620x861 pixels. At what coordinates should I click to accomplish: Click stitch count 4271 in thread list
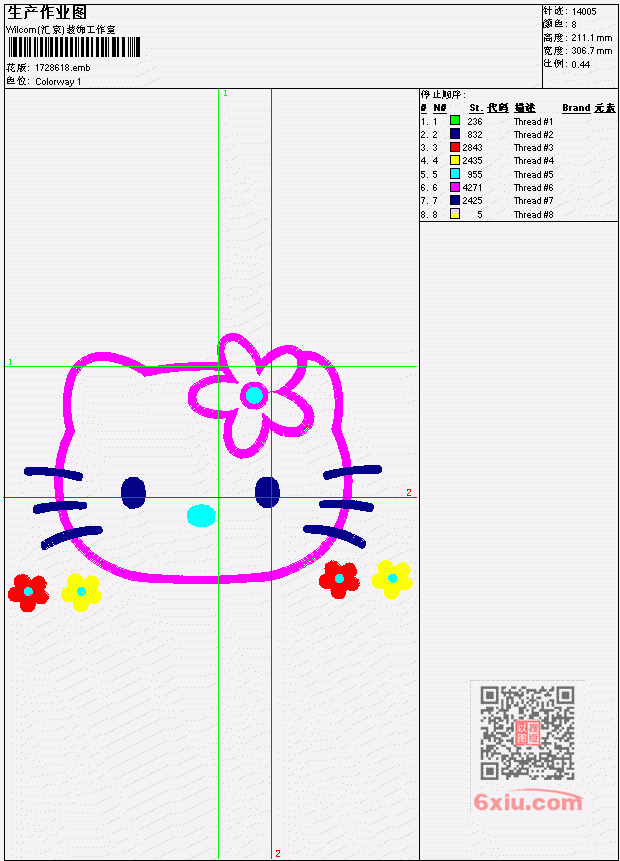pos(472,188)
